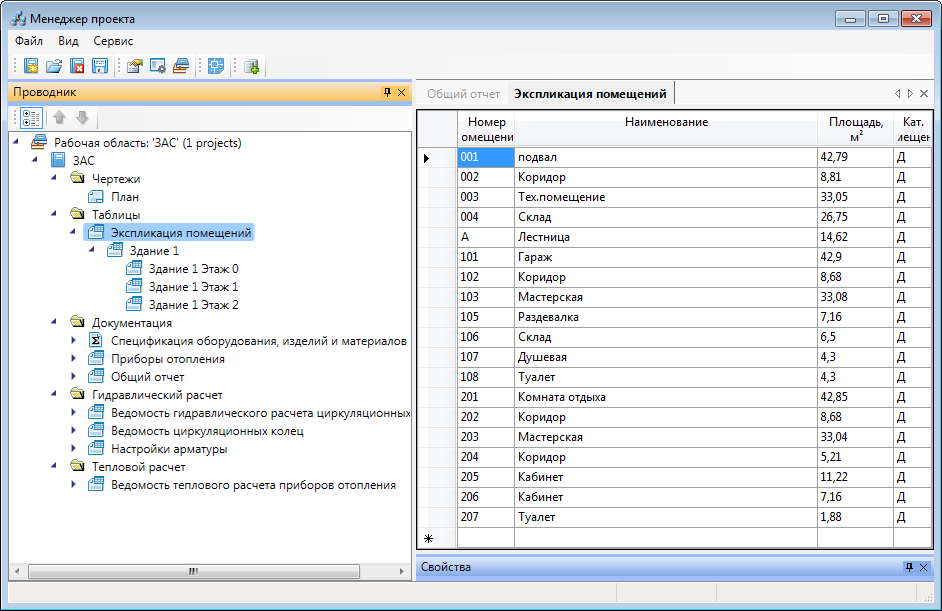The image size is (942, 611).
Task: Close the active document tab
Action: [924, 94]
